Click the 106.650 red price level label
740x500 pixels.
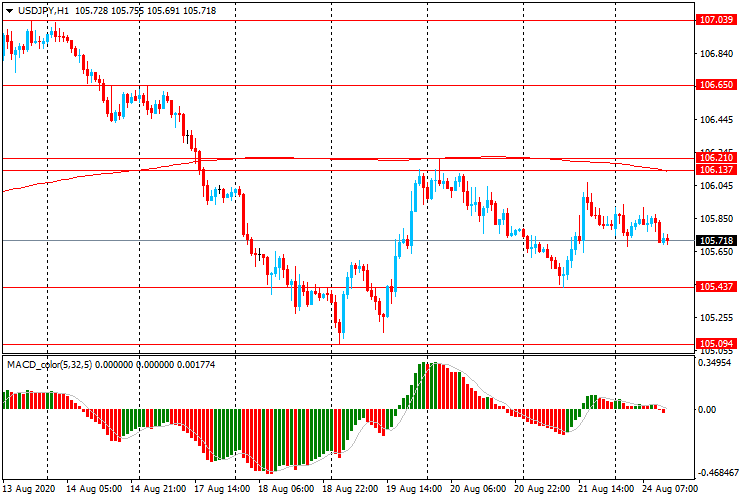click(x=716, y=85)
